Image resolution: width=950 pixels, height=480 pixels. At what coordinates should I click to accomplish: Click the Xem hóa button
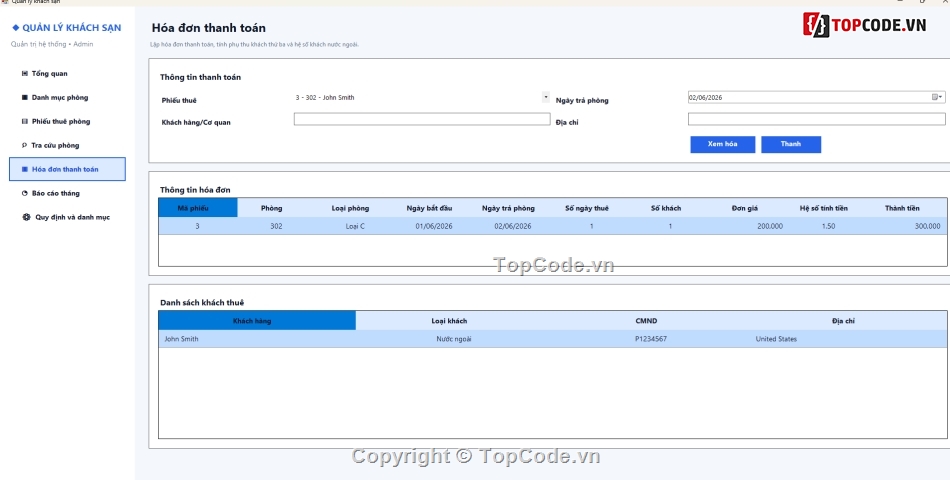(x=722, y=144)
